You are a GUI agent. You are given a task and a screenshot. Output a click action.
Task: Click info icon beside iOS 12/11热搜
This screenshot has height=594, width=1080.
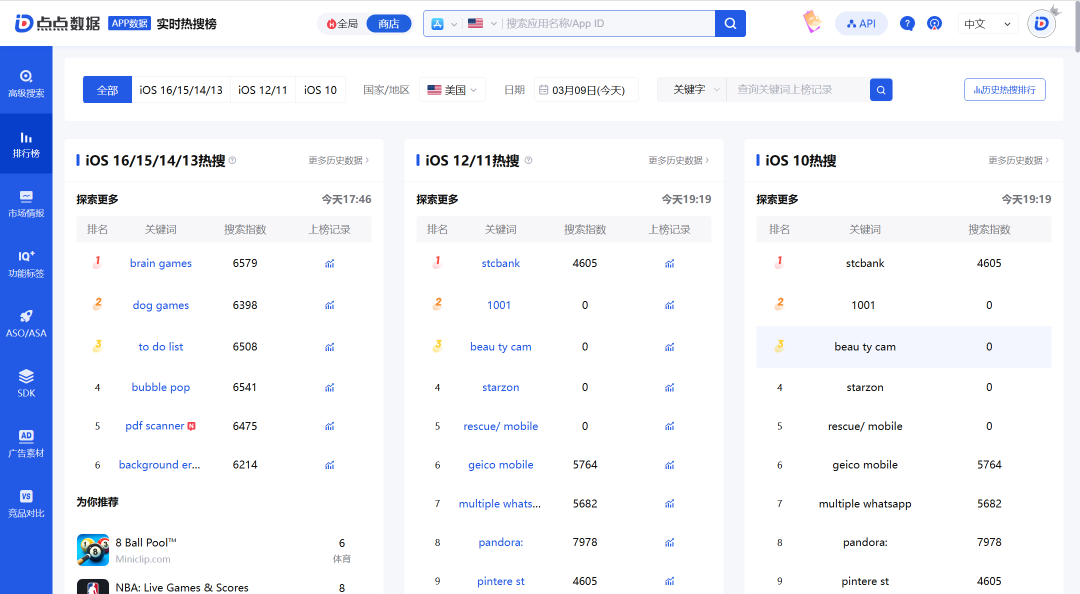[x=528, y=160]
